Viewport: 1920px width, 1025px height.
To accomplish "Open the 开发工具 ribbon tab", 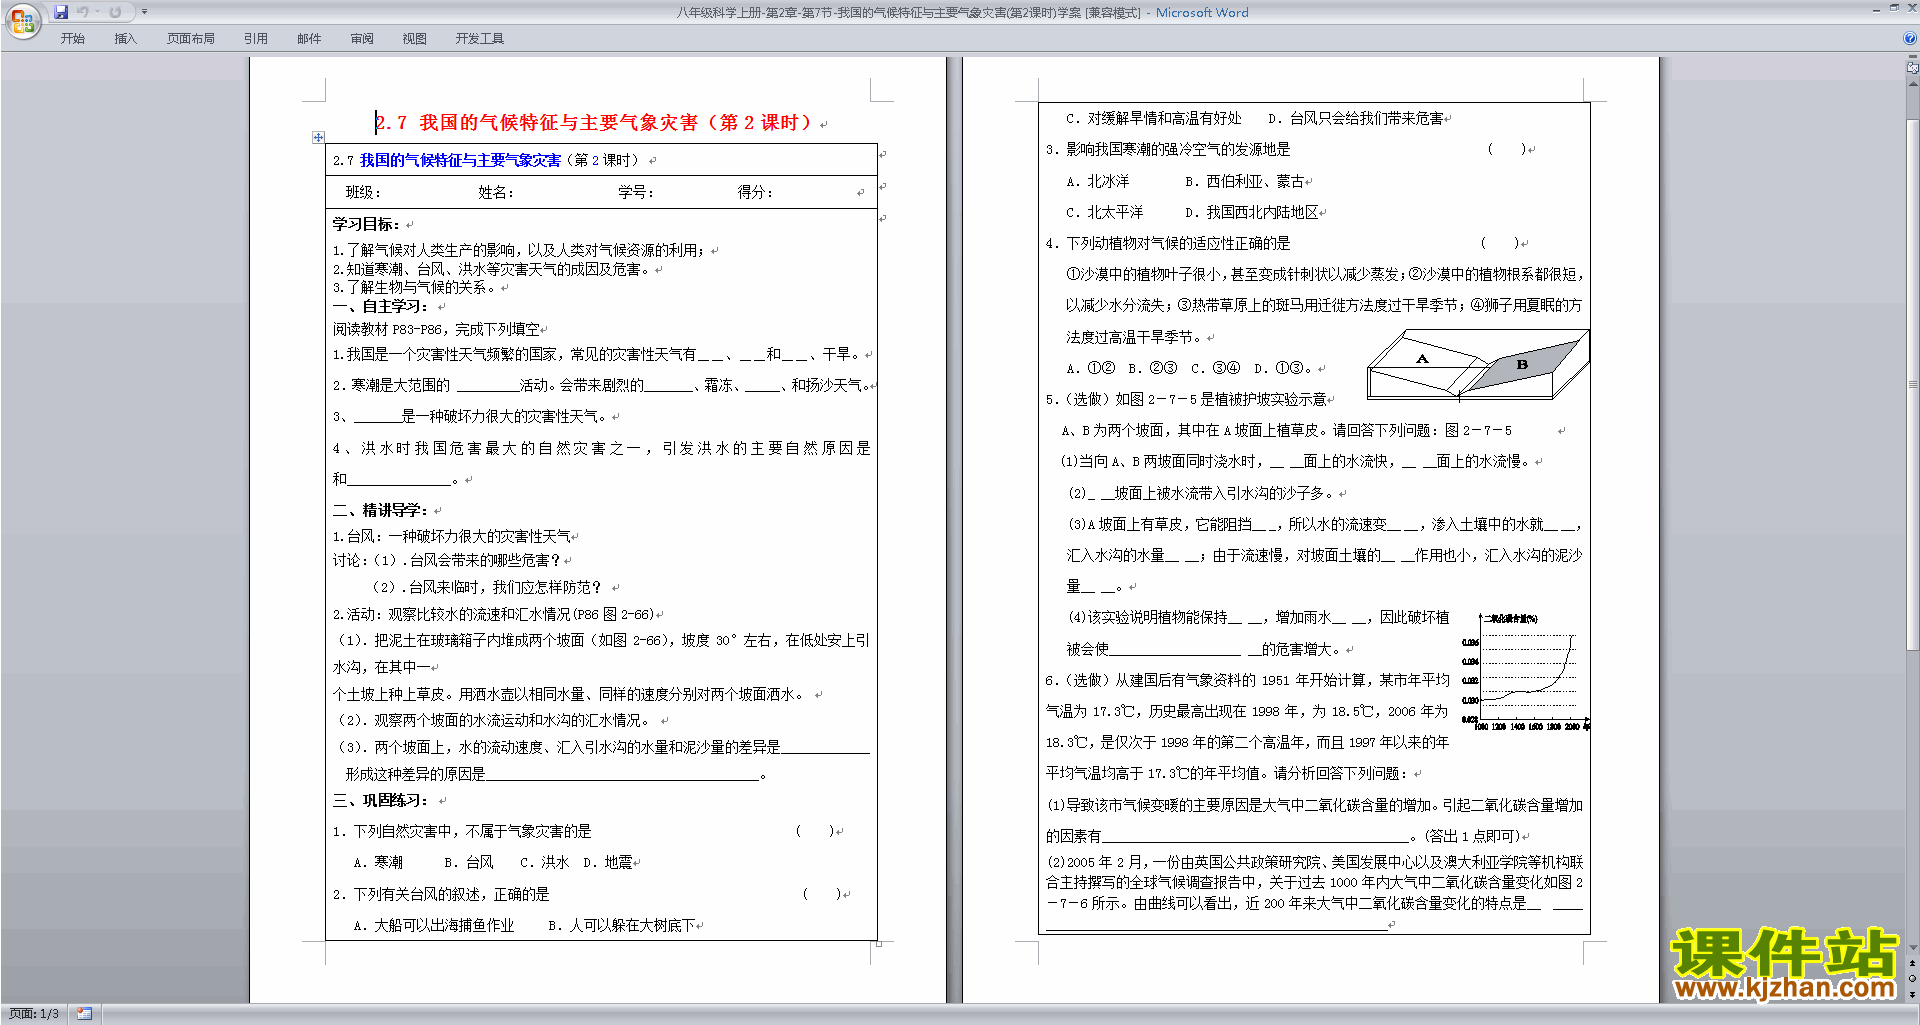I will pos(479,38).
